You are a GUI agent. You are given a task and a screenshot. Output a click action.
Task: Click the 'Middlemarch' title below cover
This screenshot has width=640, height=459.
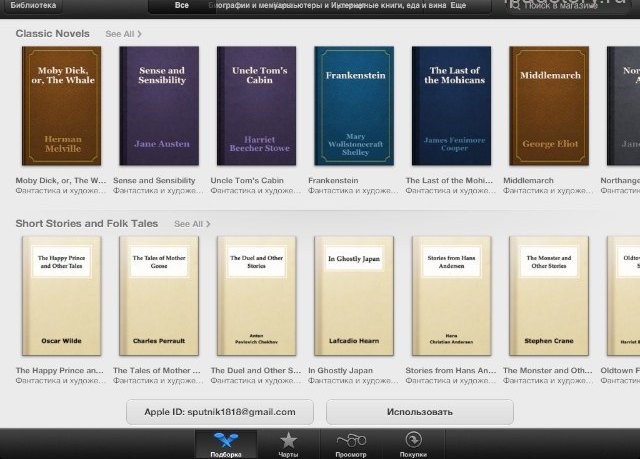pos(528,180)
